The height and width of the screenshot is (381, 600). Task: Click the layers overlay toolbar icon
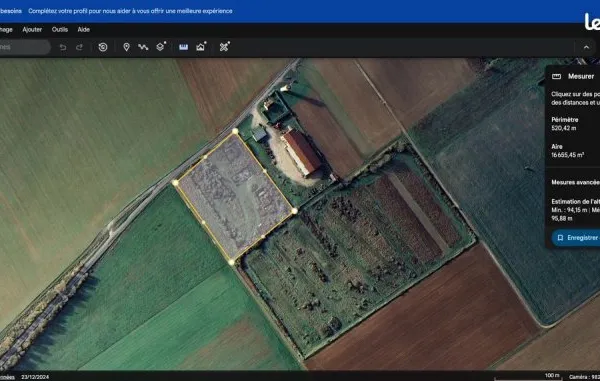tap(161, 47)
